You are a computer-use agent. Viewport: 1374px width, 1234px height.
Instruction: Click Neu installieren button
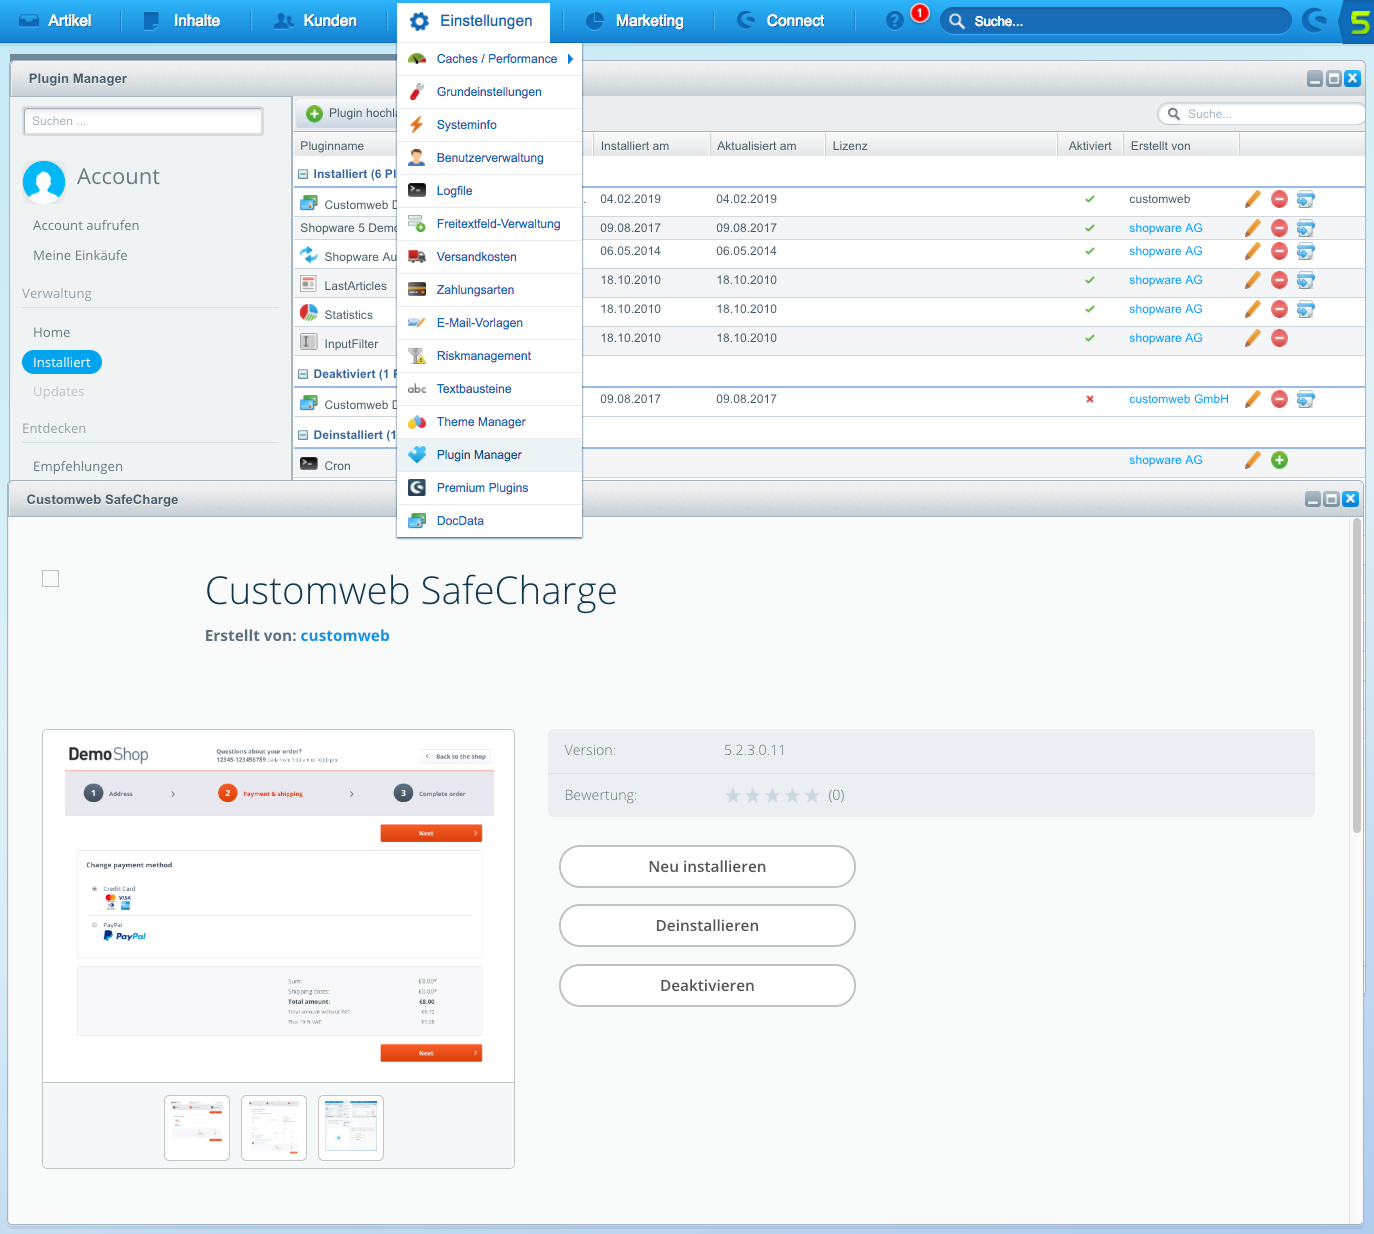(707, 867)
